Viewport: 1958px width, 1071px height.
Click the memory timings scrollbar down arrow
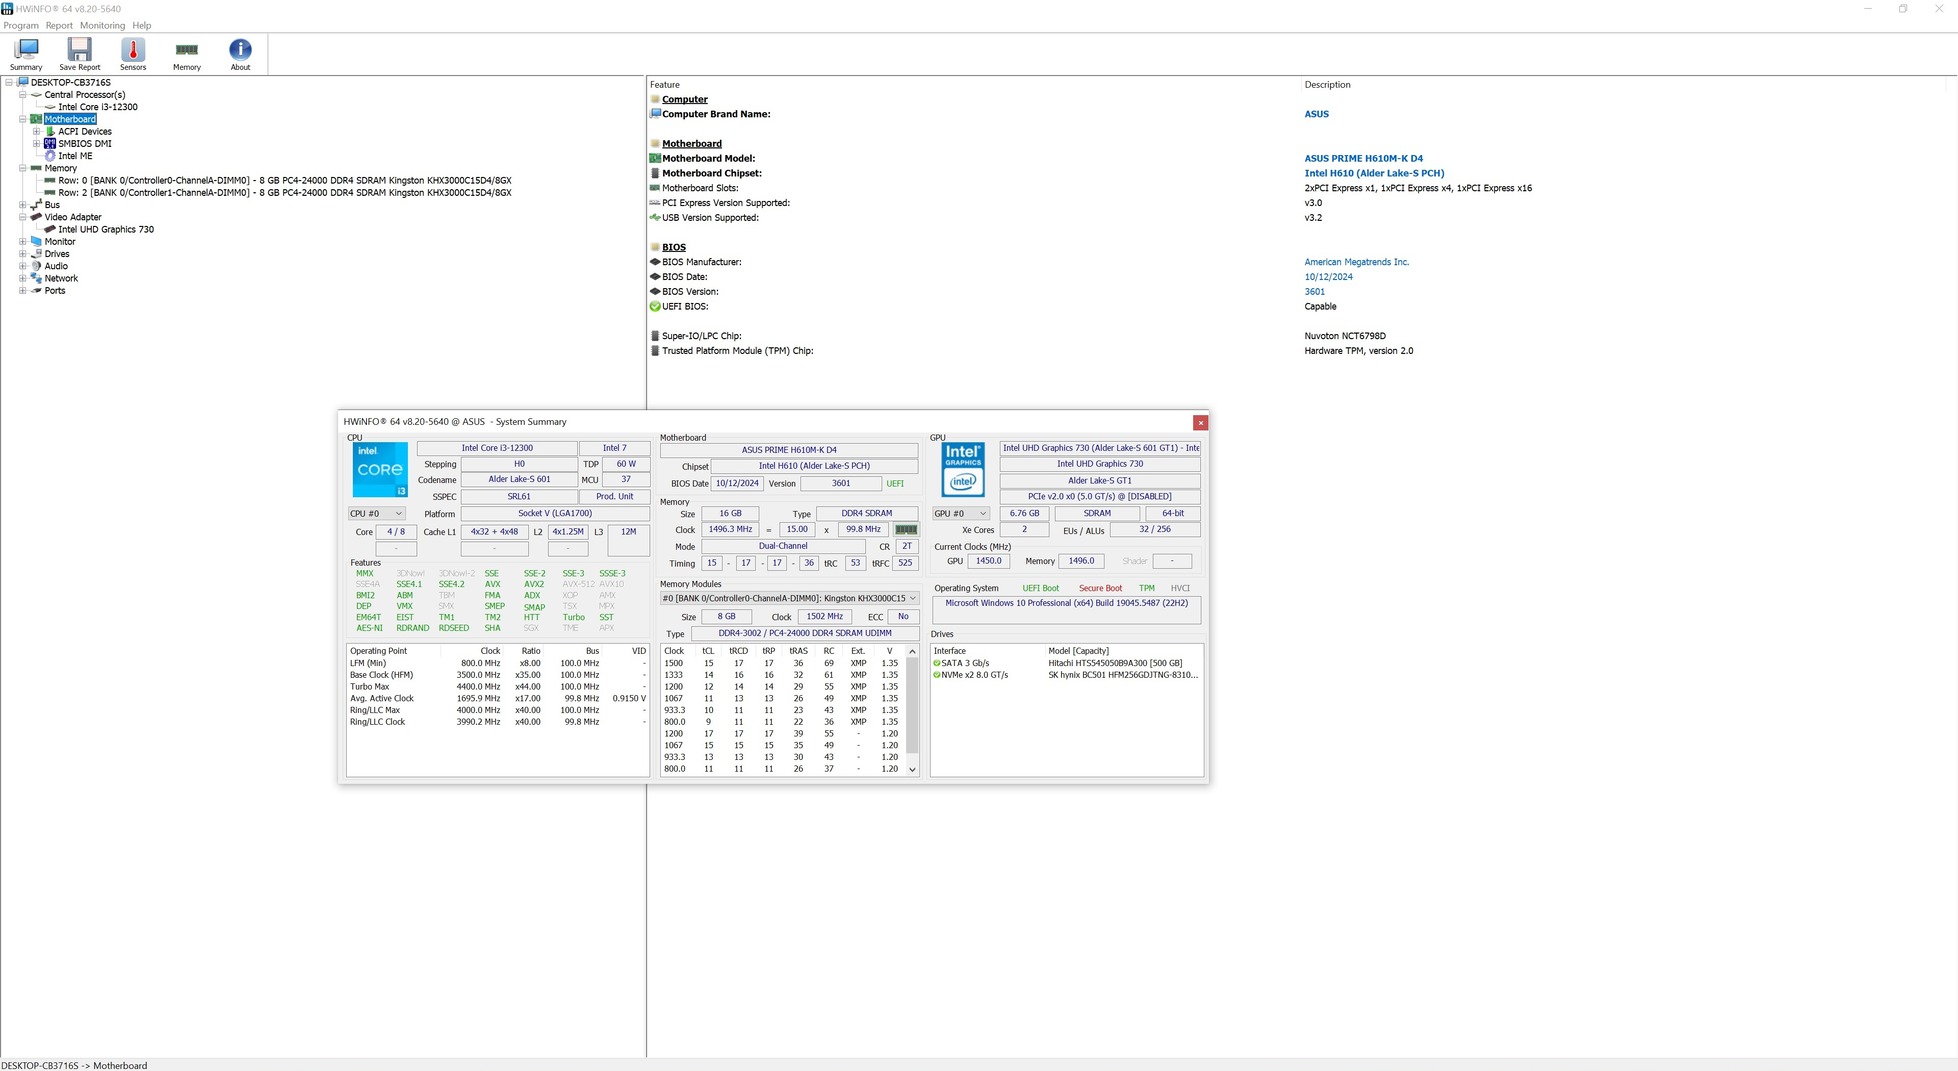click(x=912, y=769)
